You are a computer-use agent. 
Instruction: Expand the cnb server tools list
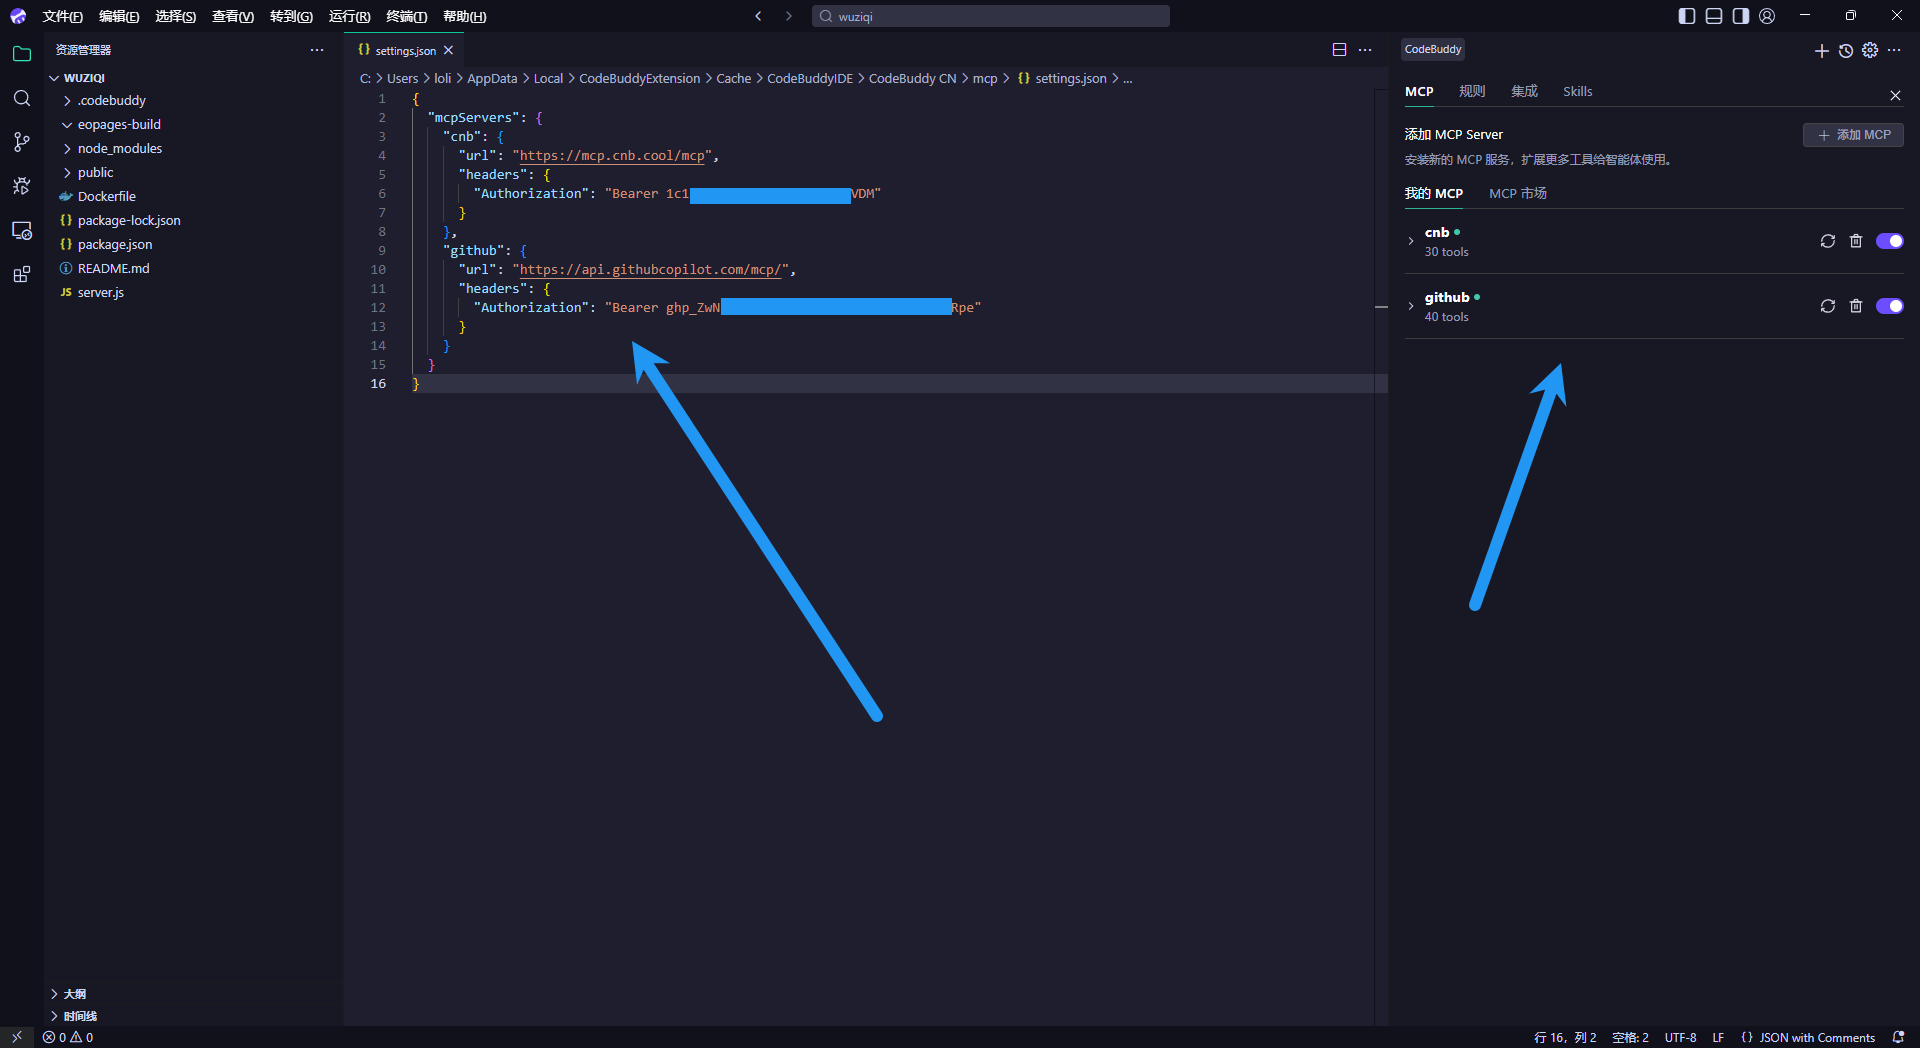[1411, 241]
